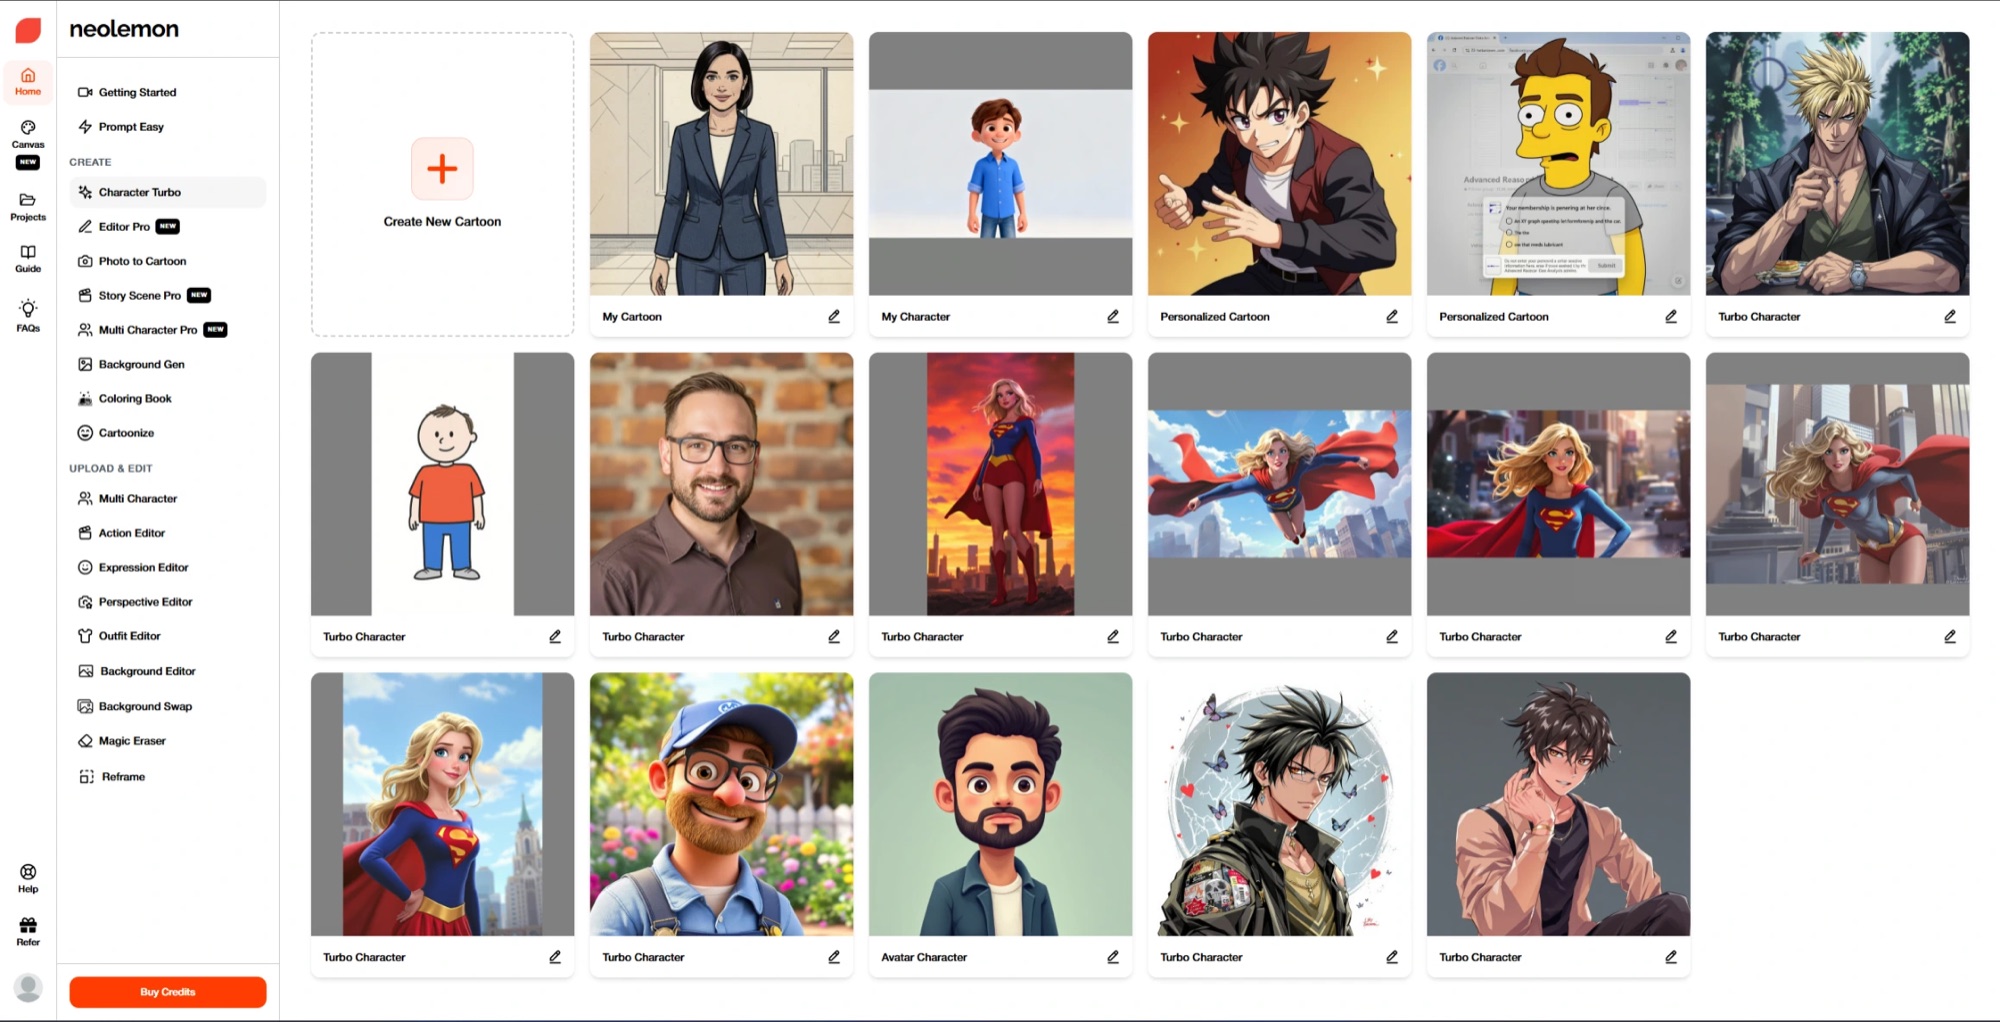The height and width of the screenshot is (1022, 2000).
Task: Click the user profile avatar
Action: click(x=28, y=987)
